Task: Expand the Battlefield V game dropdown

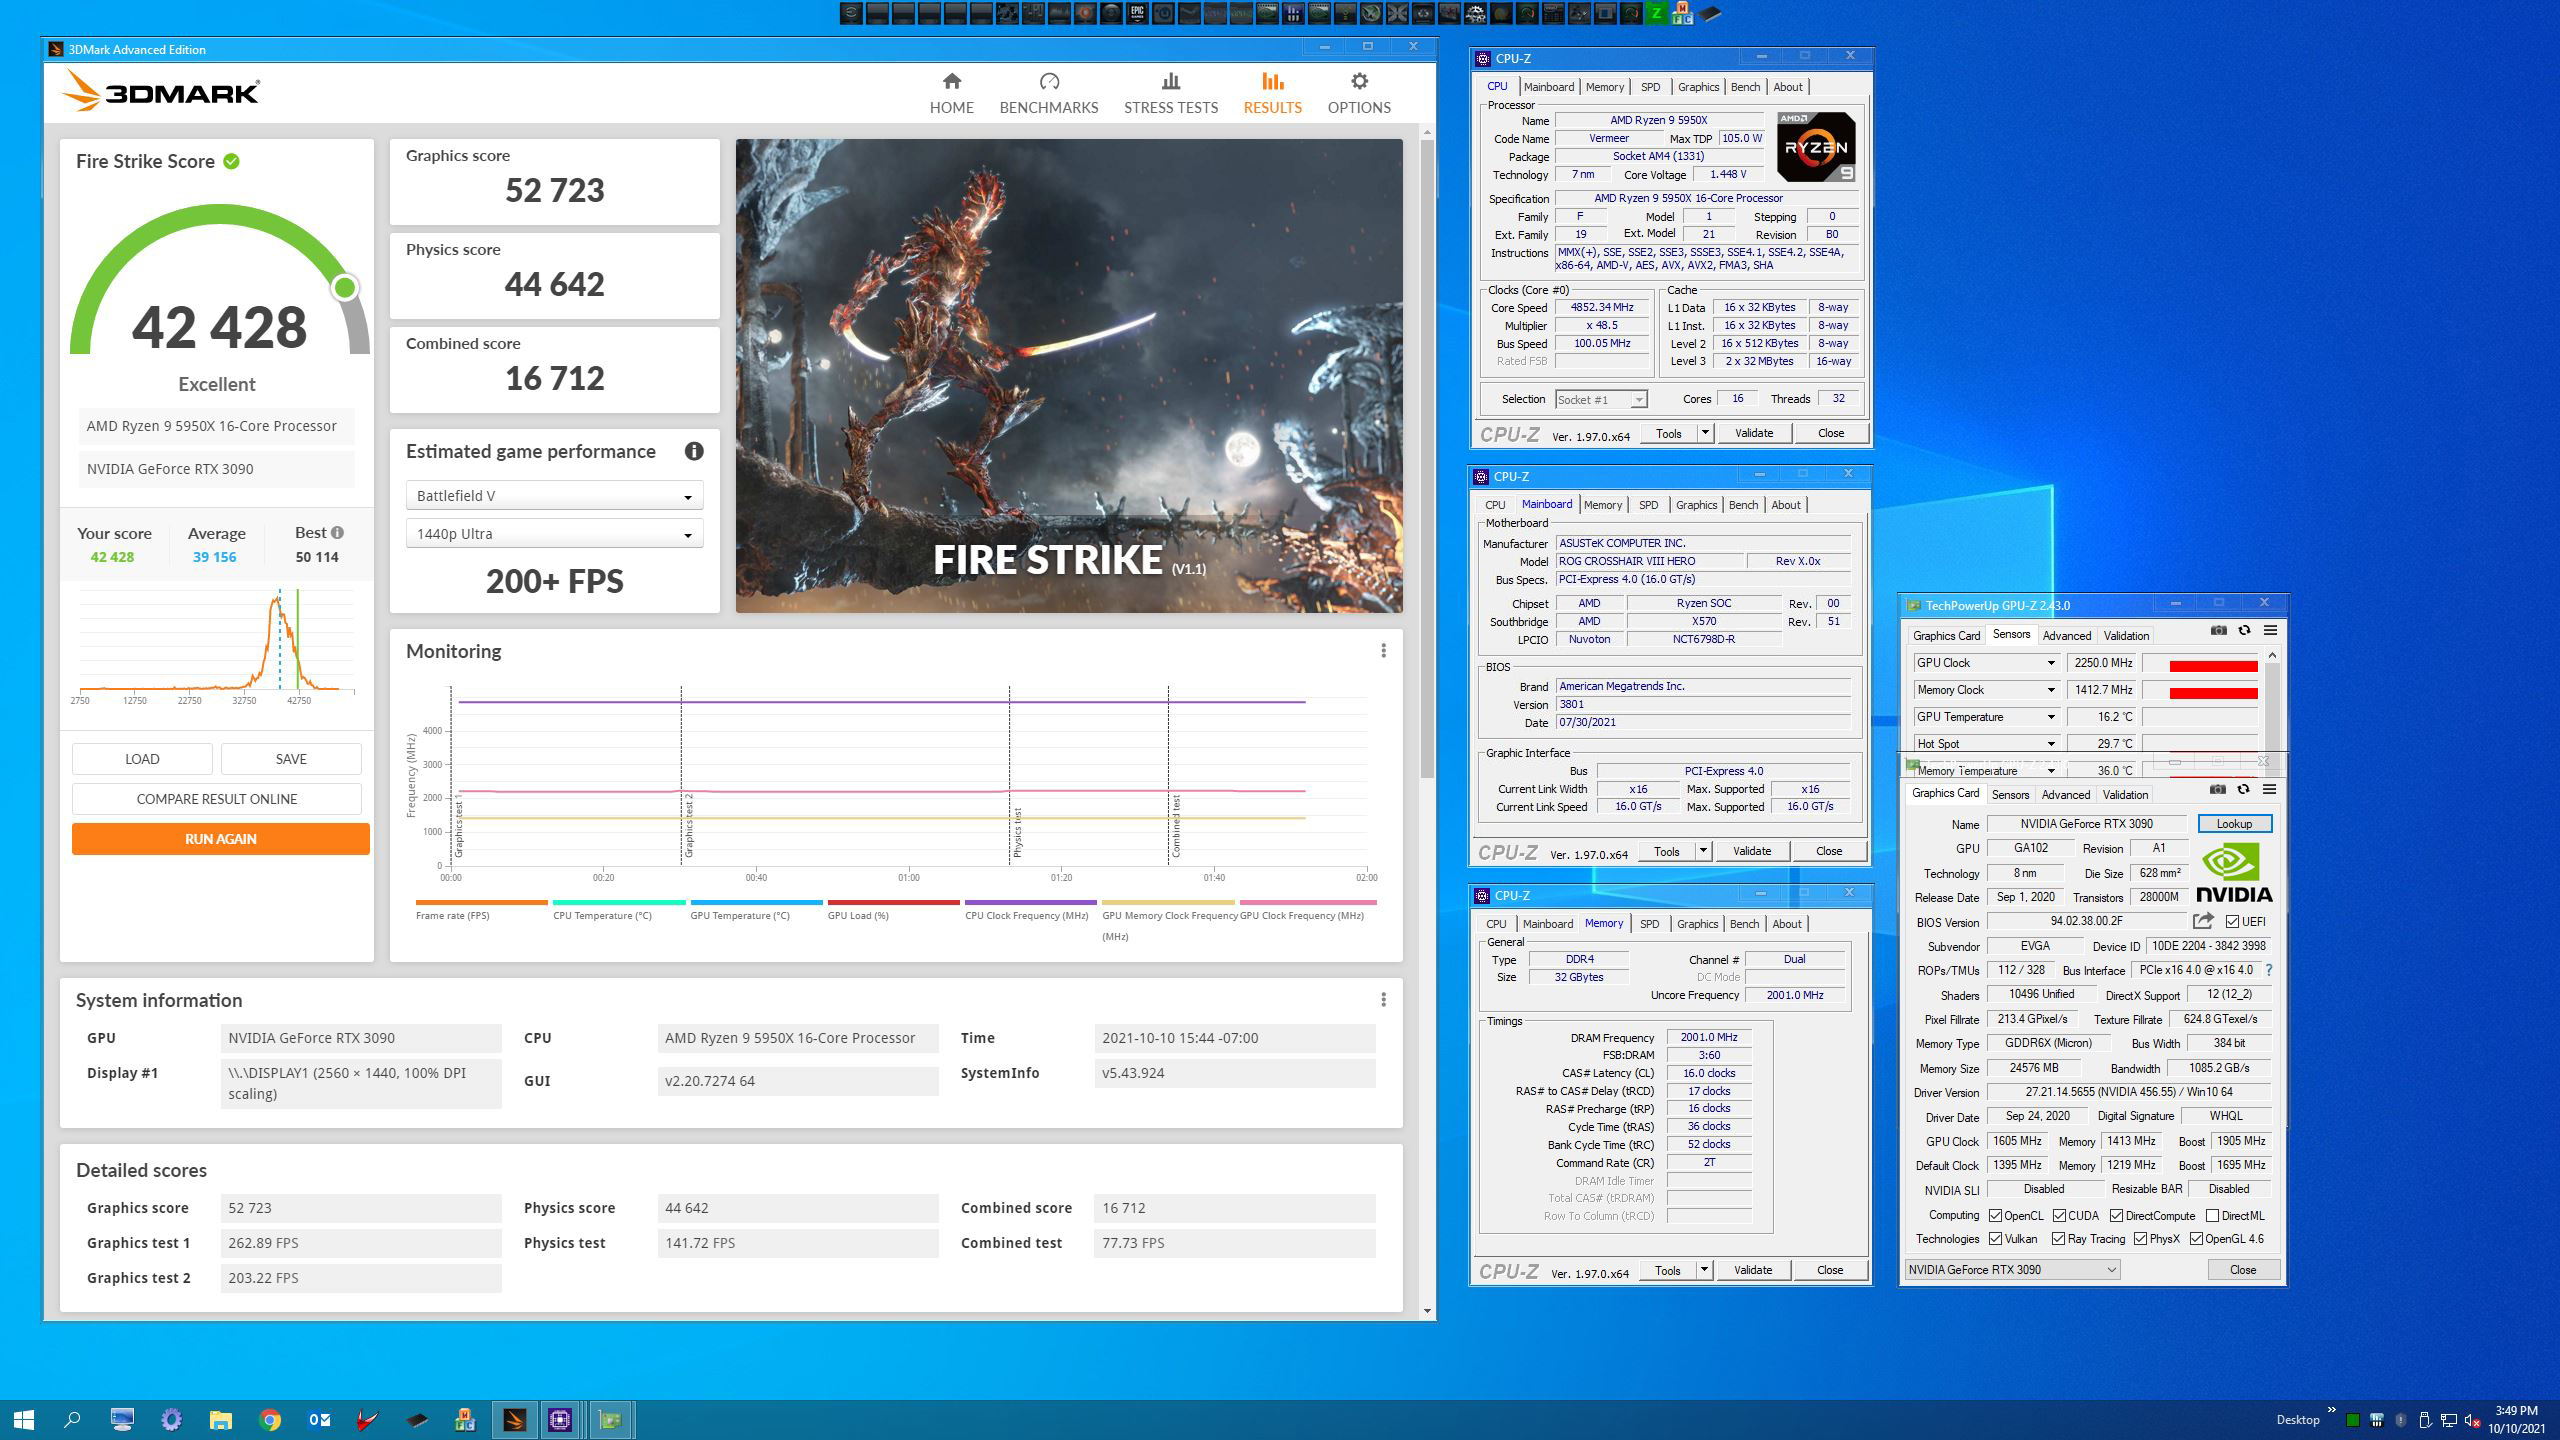Action: click(x=555, y=496)
